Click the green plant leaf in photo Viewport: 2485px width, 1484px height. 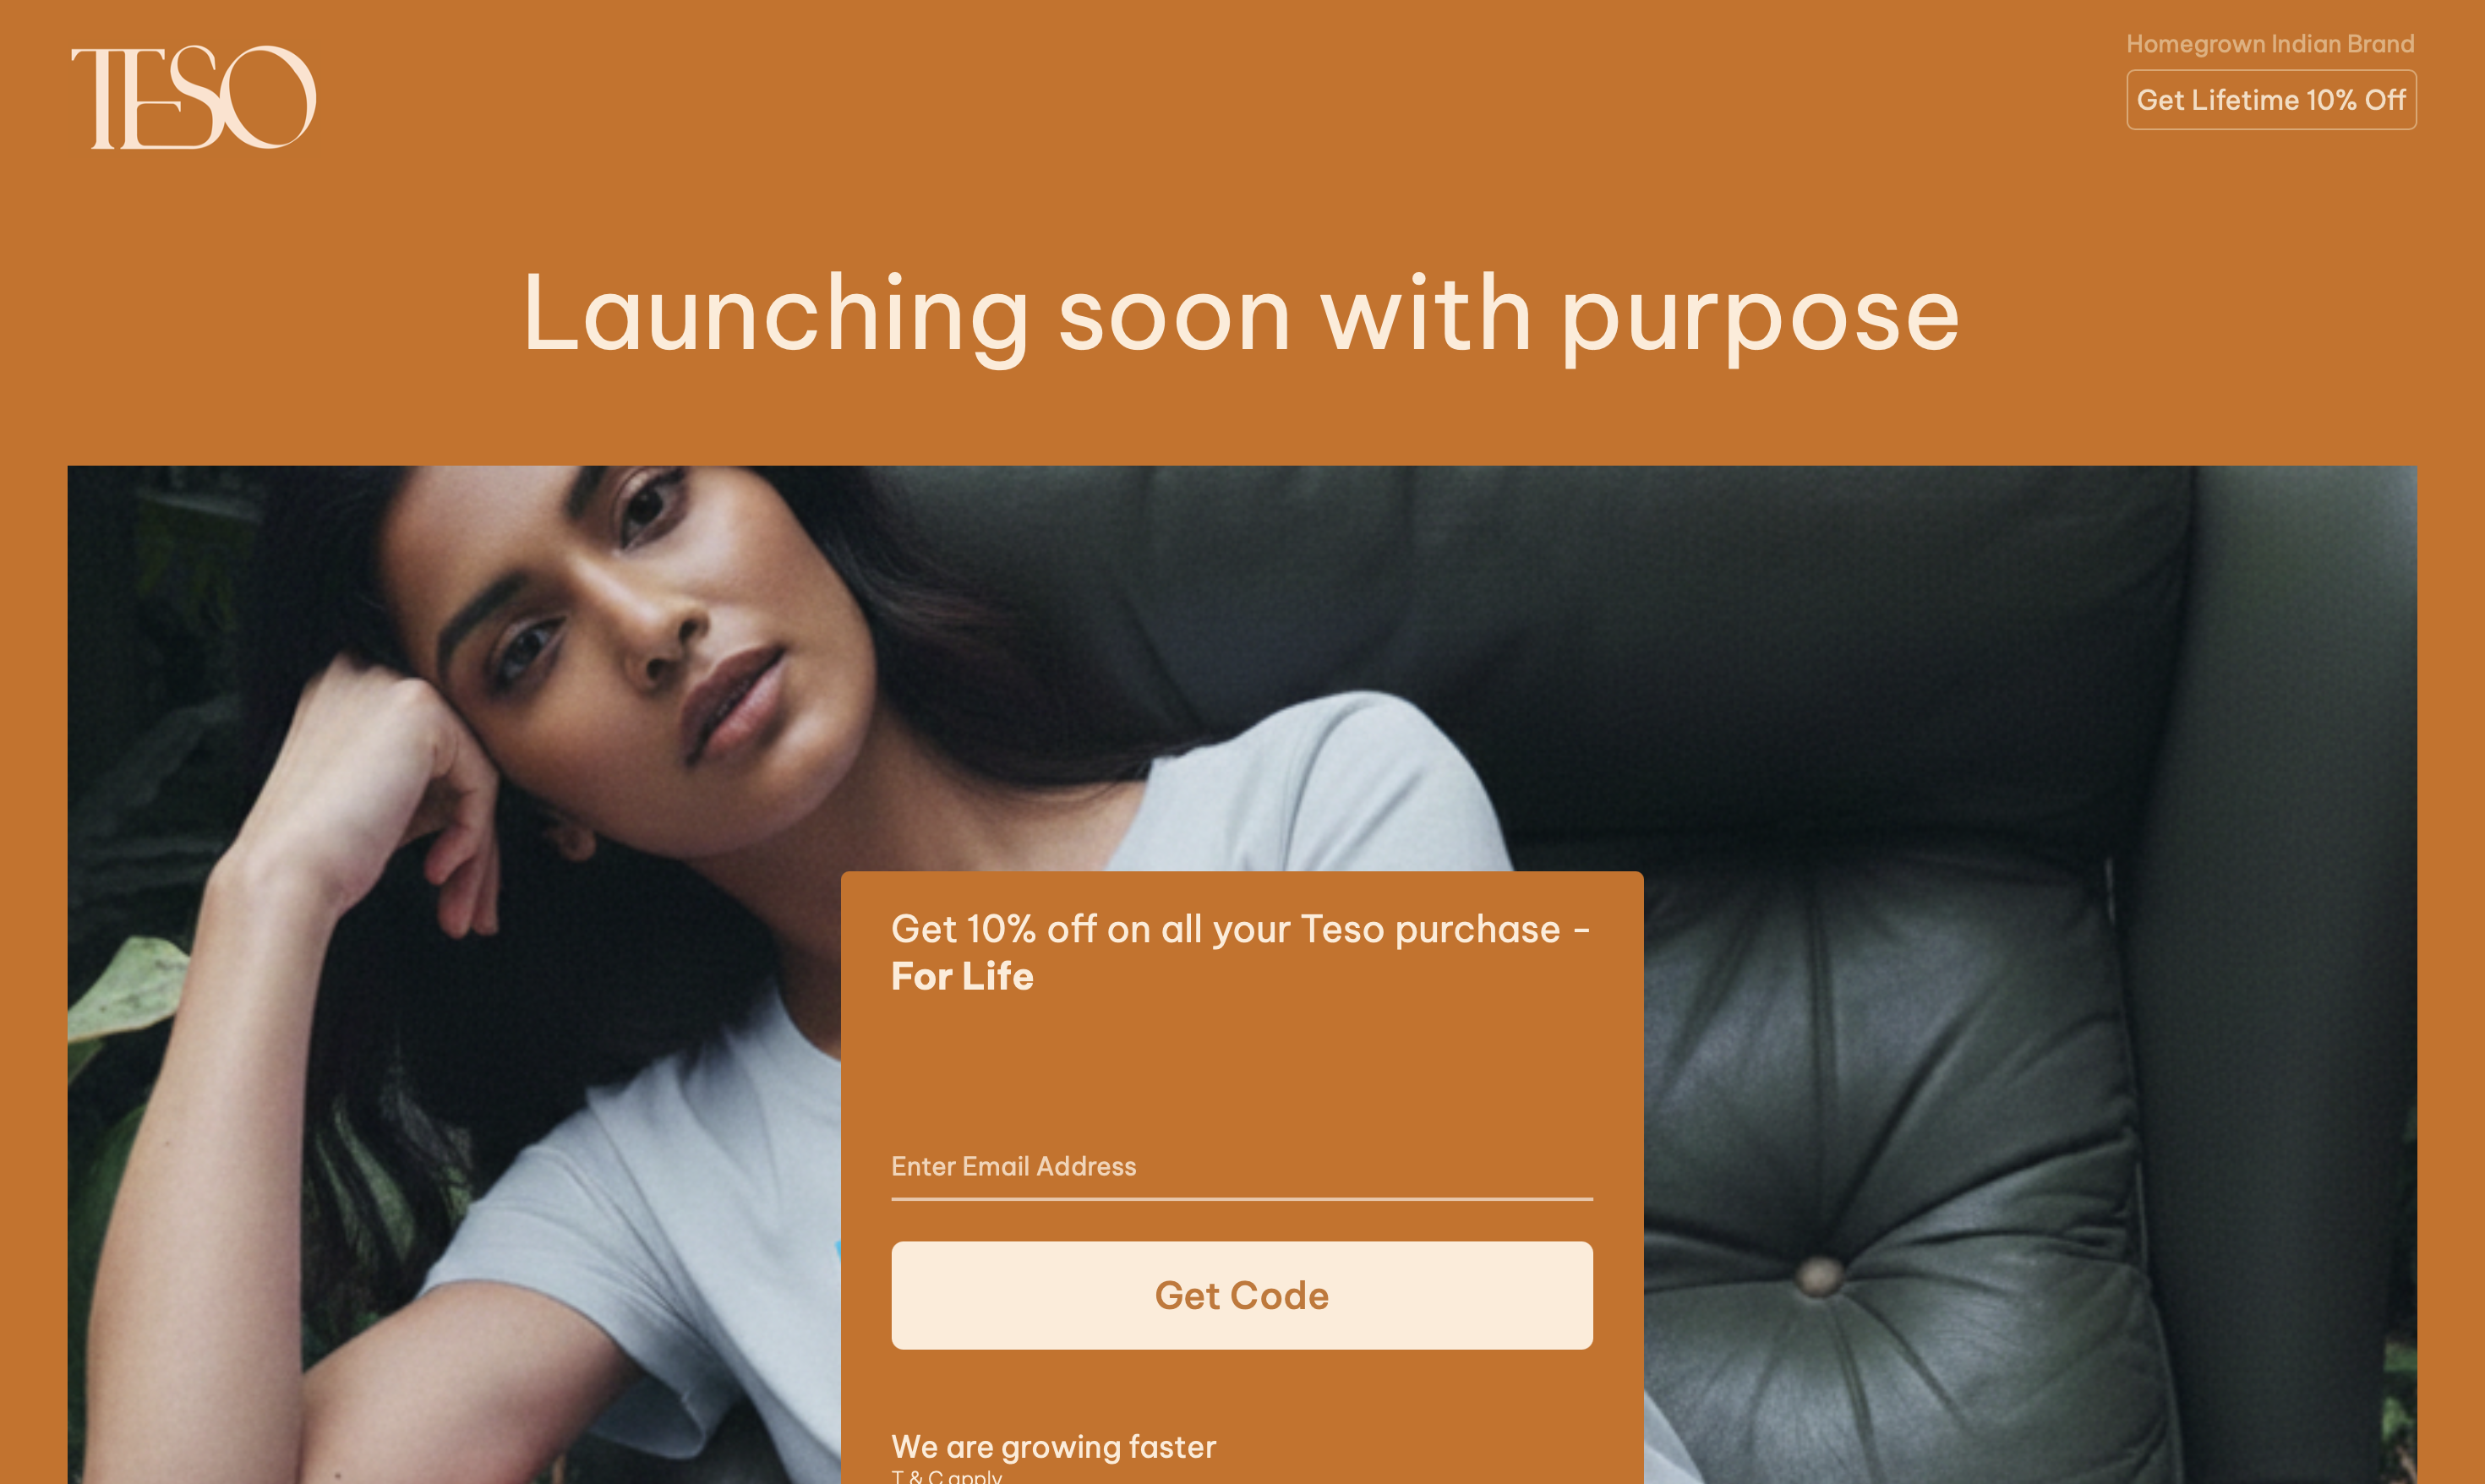click(125, 990)
